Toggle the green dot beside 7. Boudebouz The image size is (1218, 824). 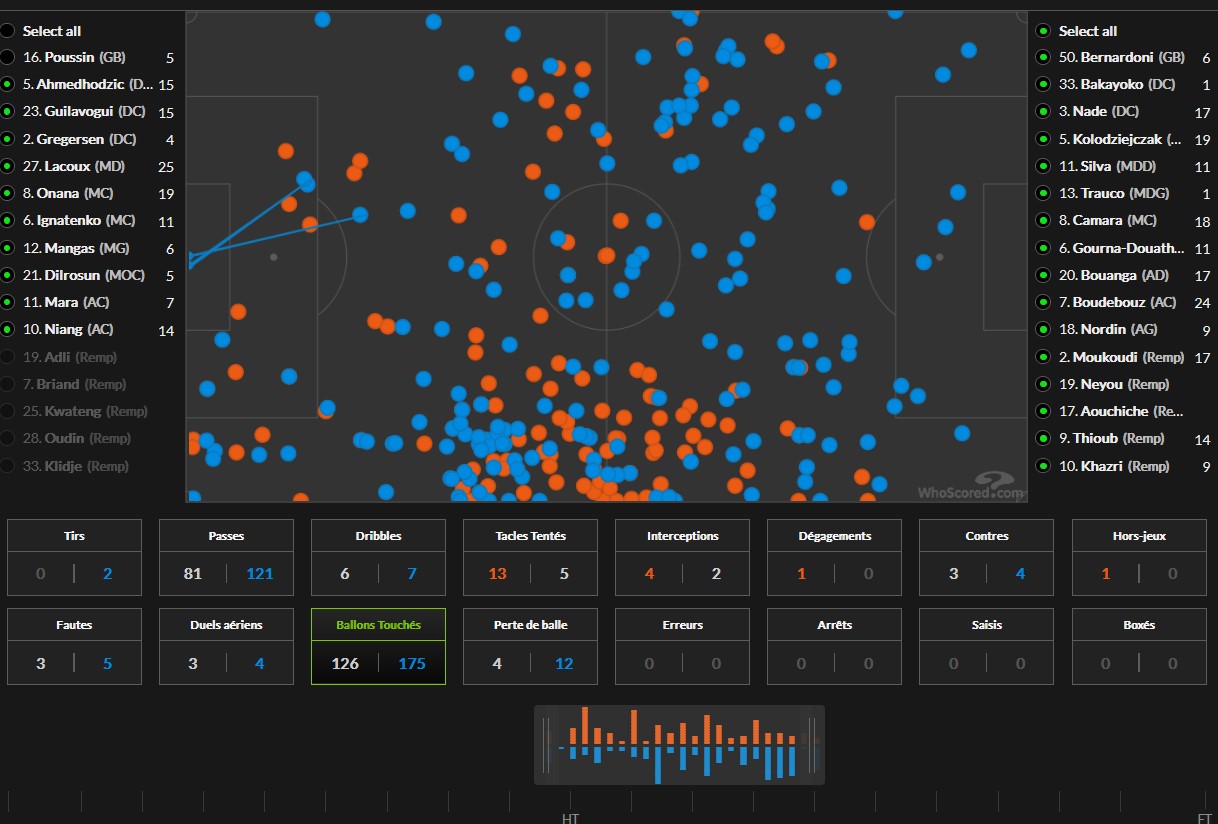point(1044,302)
